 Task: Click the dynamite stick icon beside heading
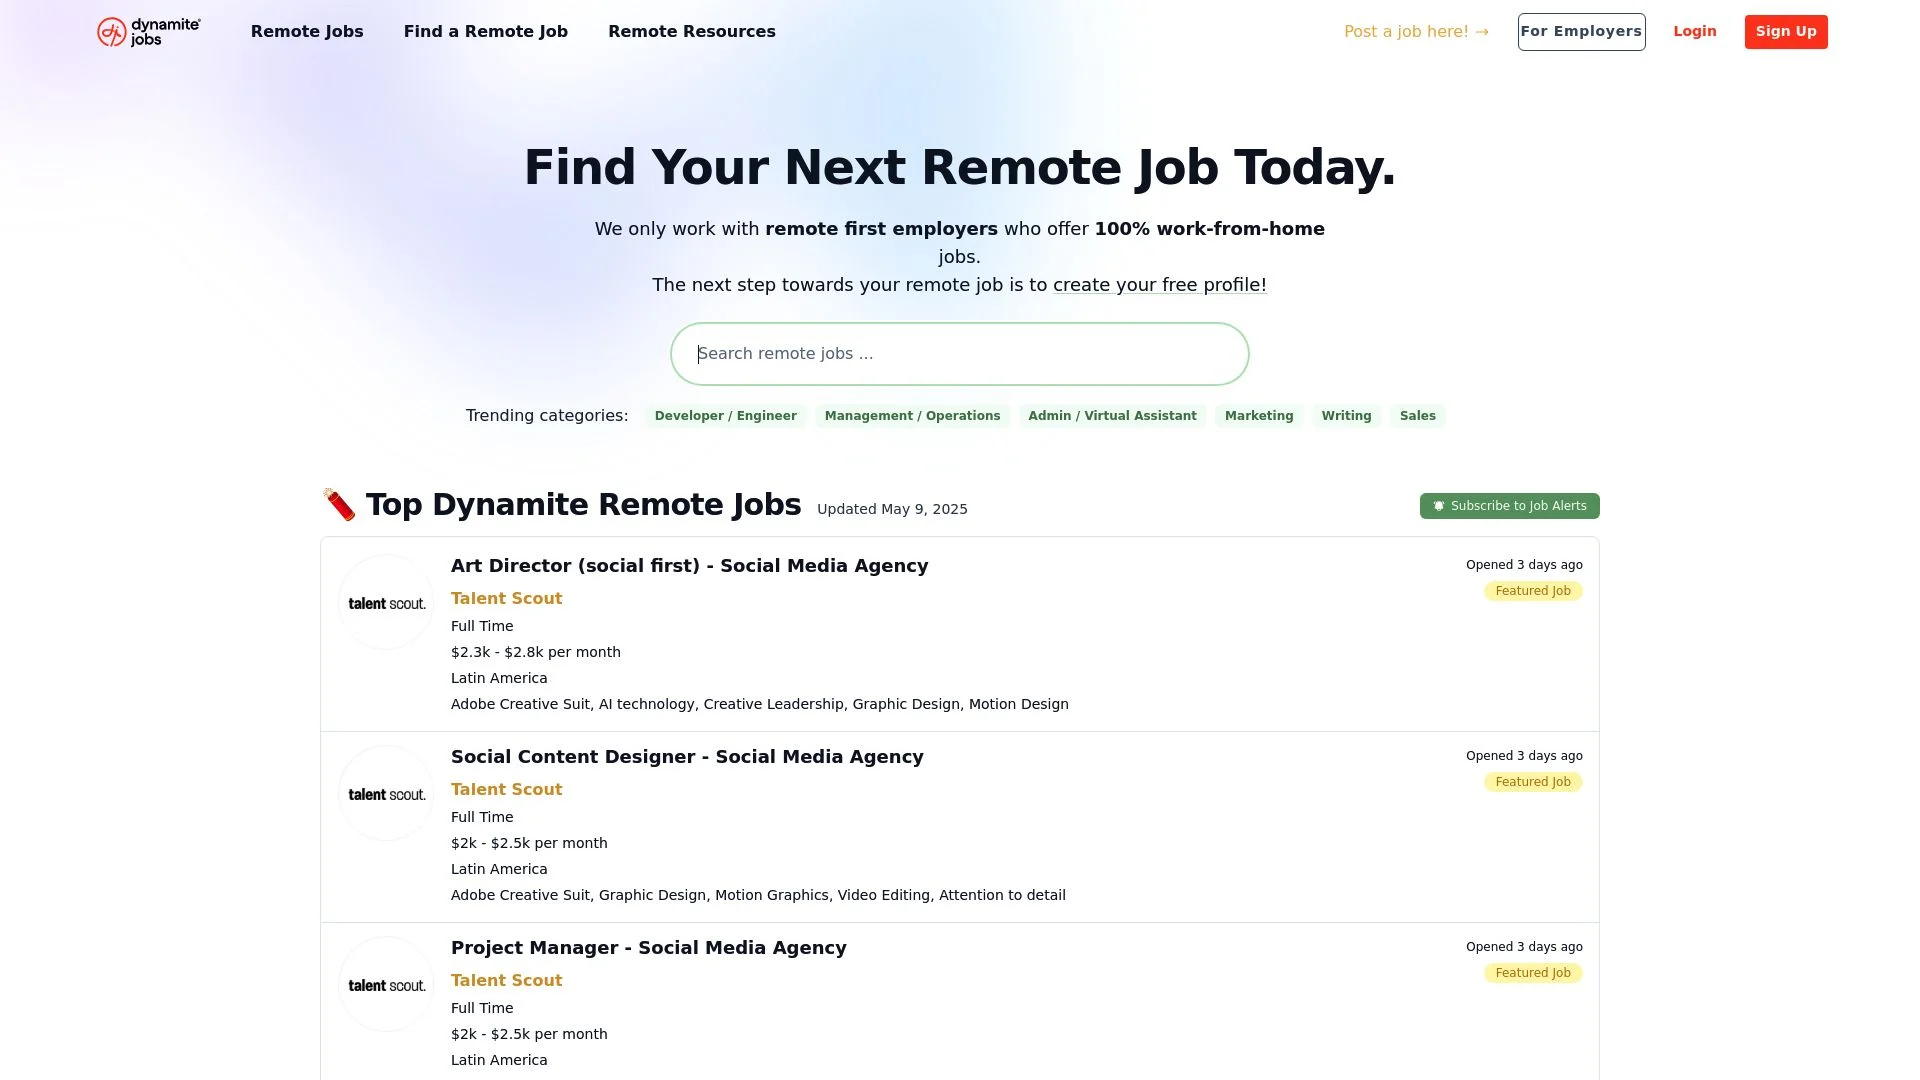tap(339, 505)
